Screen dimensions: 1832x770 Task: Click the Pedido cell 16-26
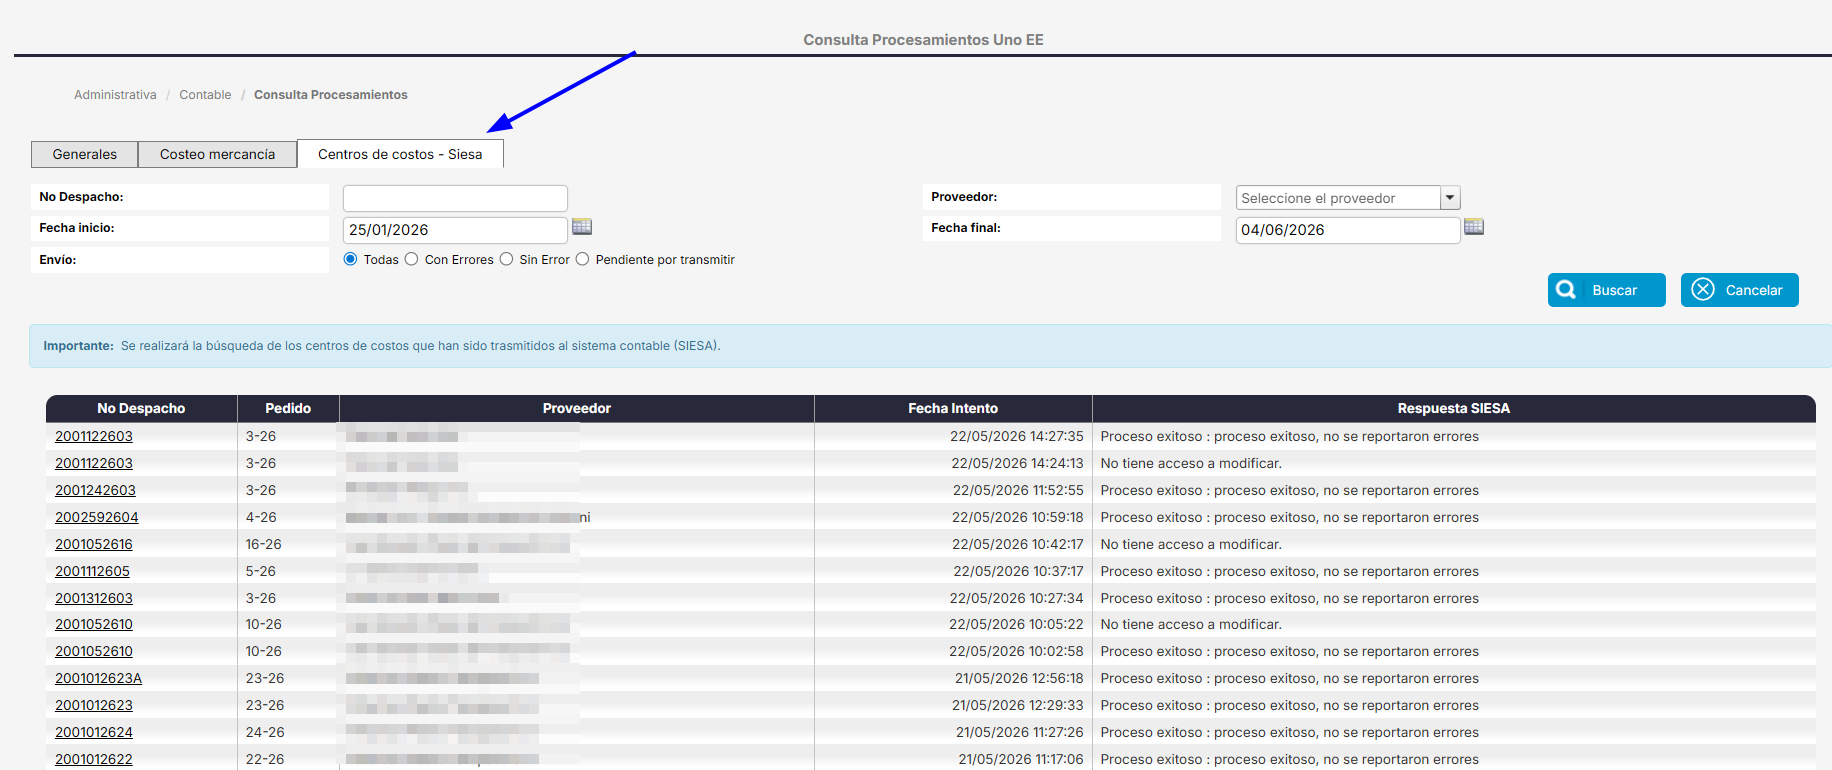click(264, 544)
